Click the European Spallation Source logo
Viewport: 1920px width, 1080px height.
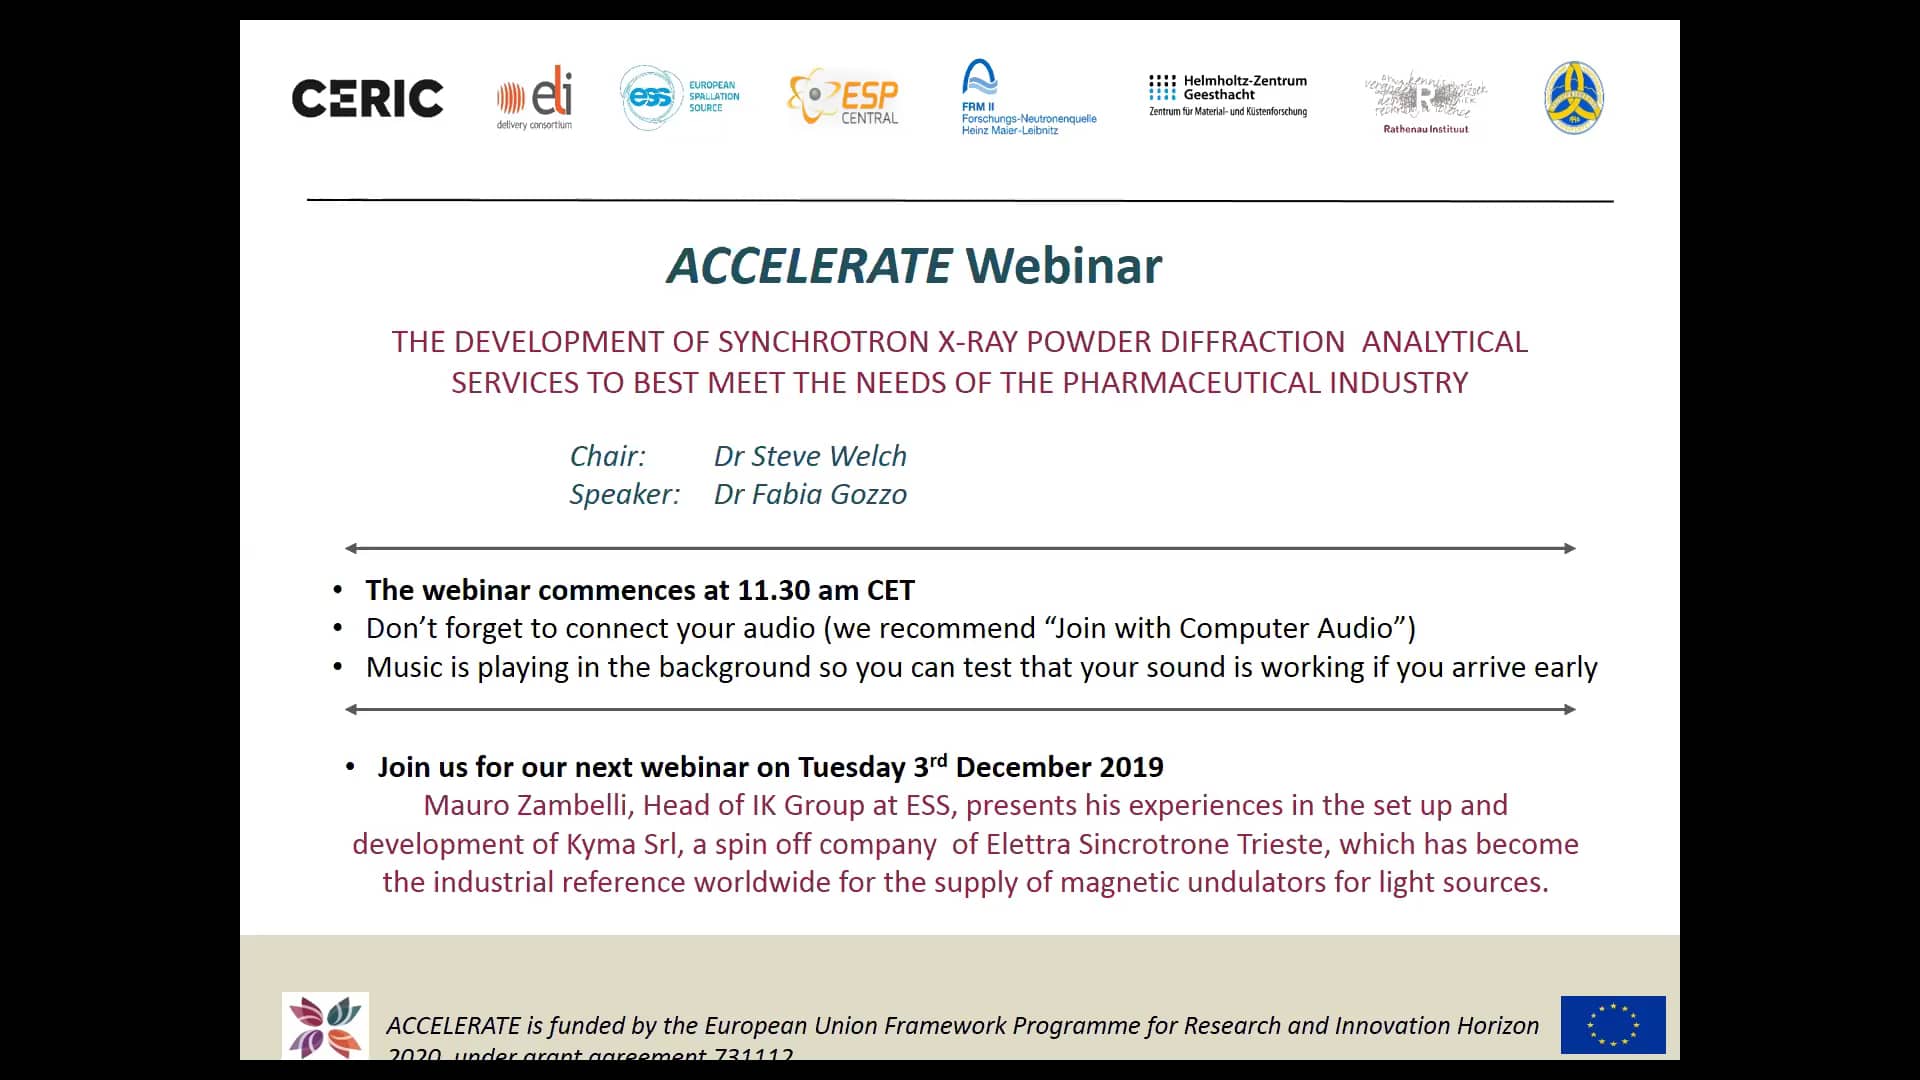click(680, 97)
